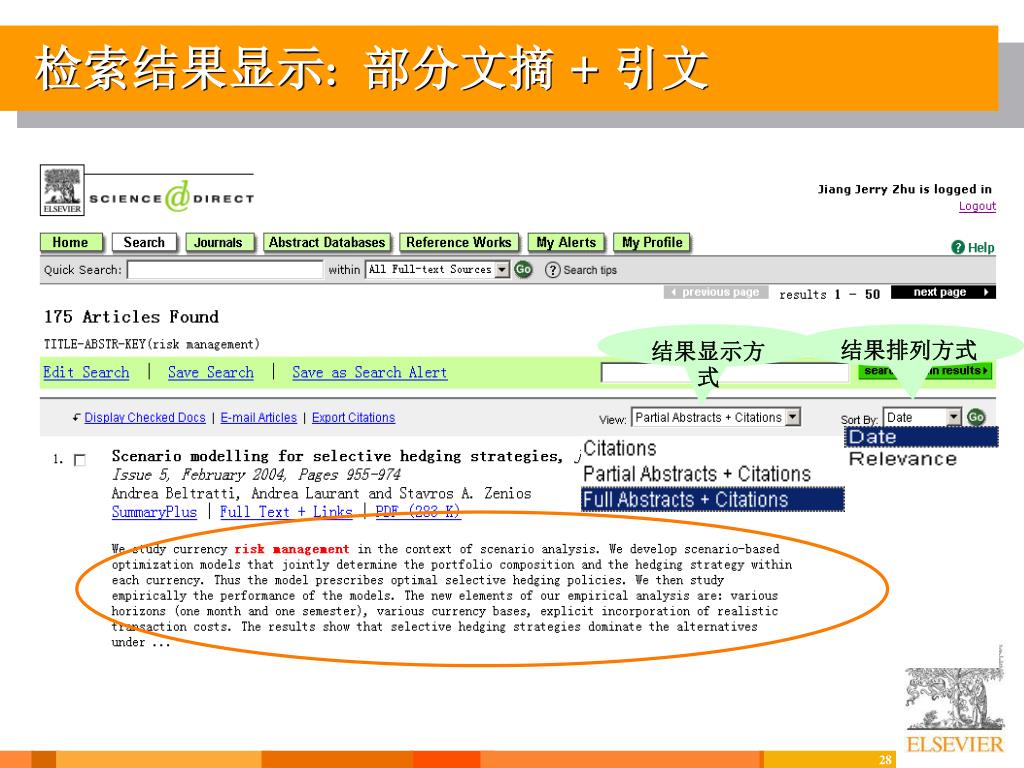1024x768 pixels.
Task: Select Date in the sort list
Action: pos(921,437)
